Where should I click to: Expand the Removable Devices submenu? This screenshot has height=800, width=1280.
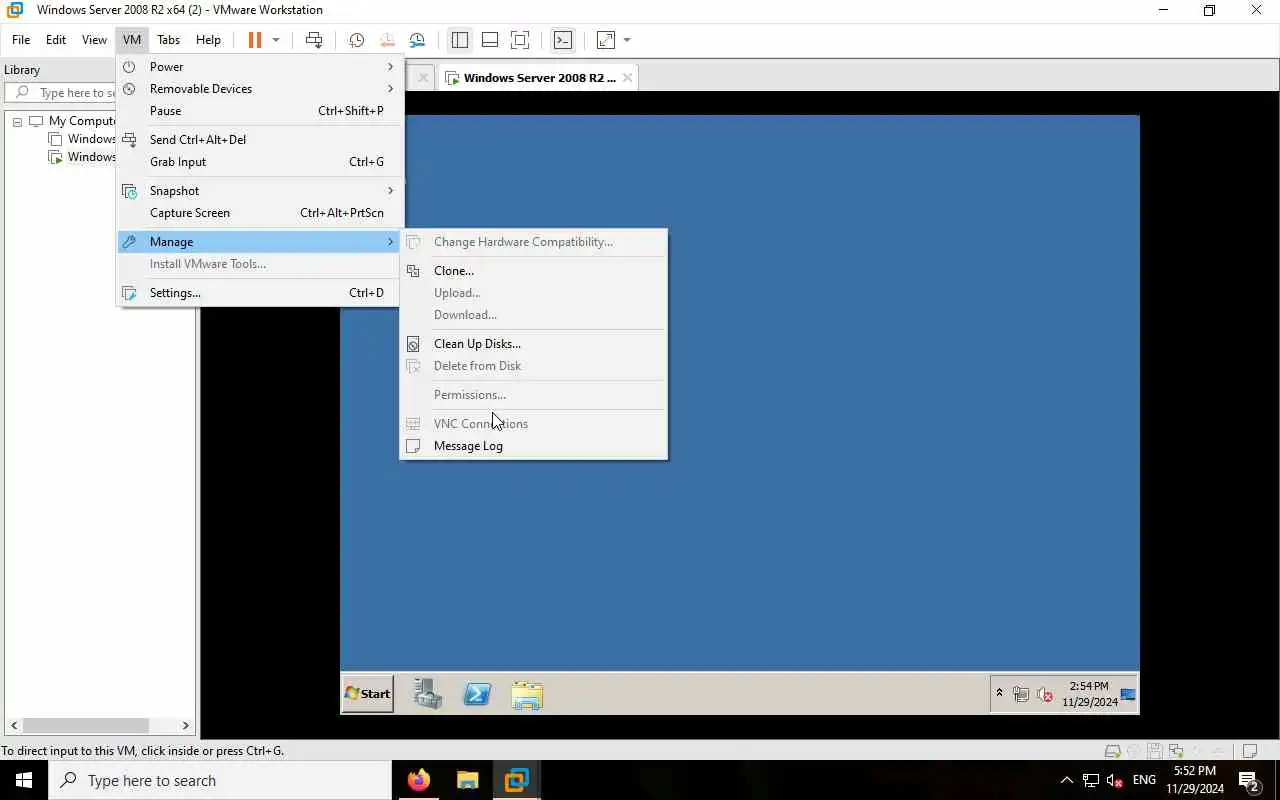[x=259, y=89]
